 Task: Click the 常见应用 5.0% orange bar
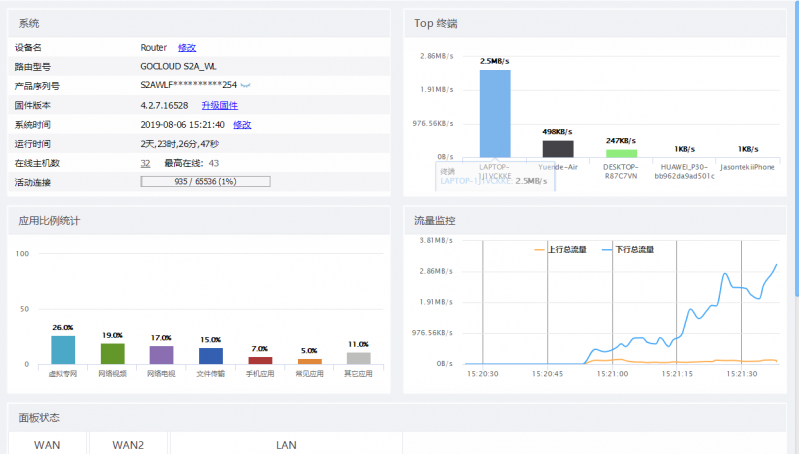click(x=310, y=361)
